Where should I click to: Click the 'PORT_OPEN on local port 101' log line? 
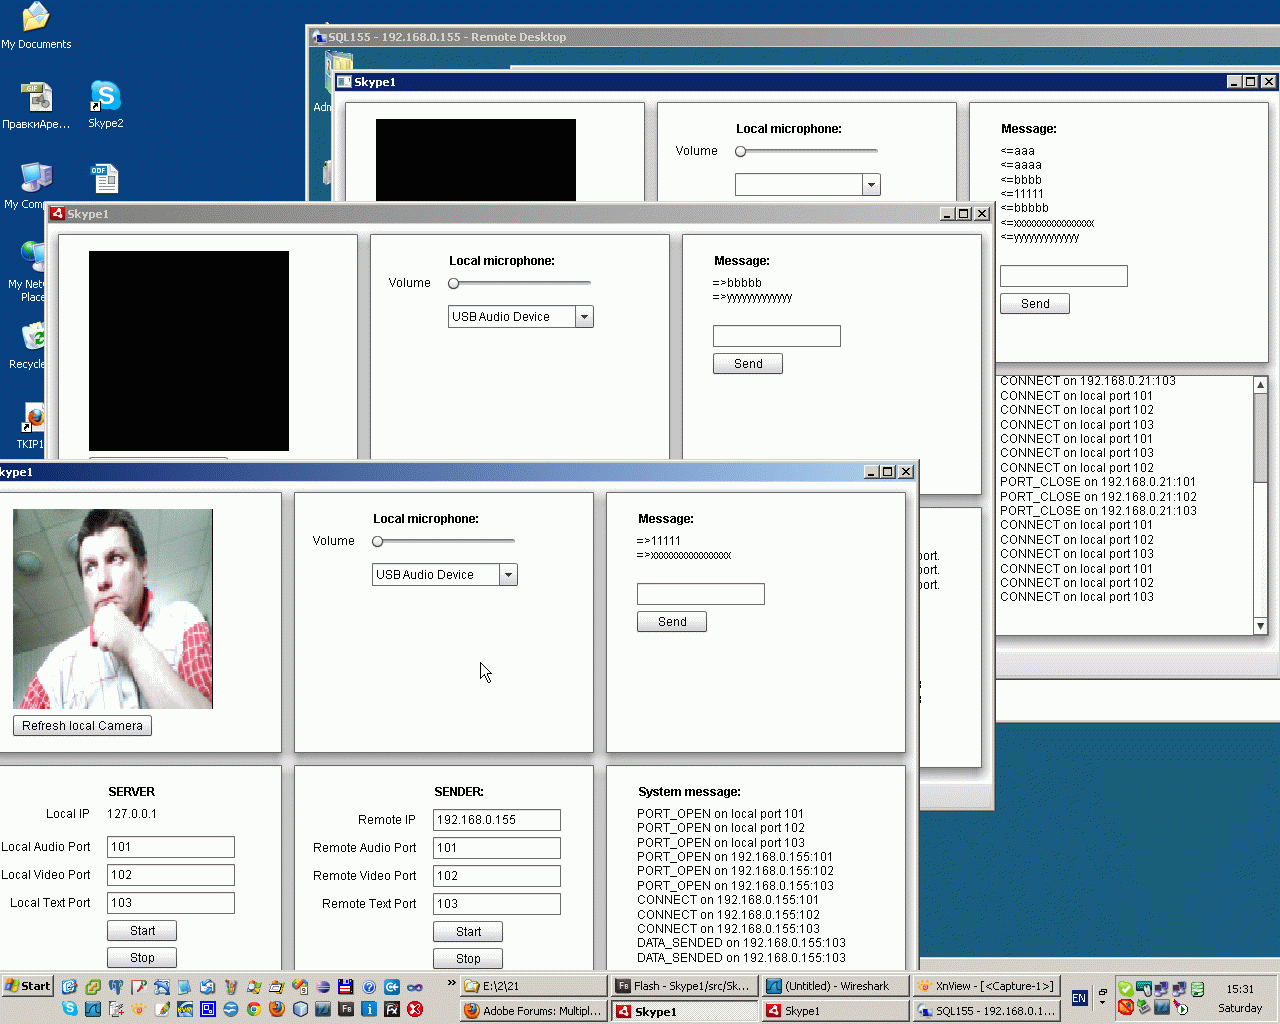point(721,814)
